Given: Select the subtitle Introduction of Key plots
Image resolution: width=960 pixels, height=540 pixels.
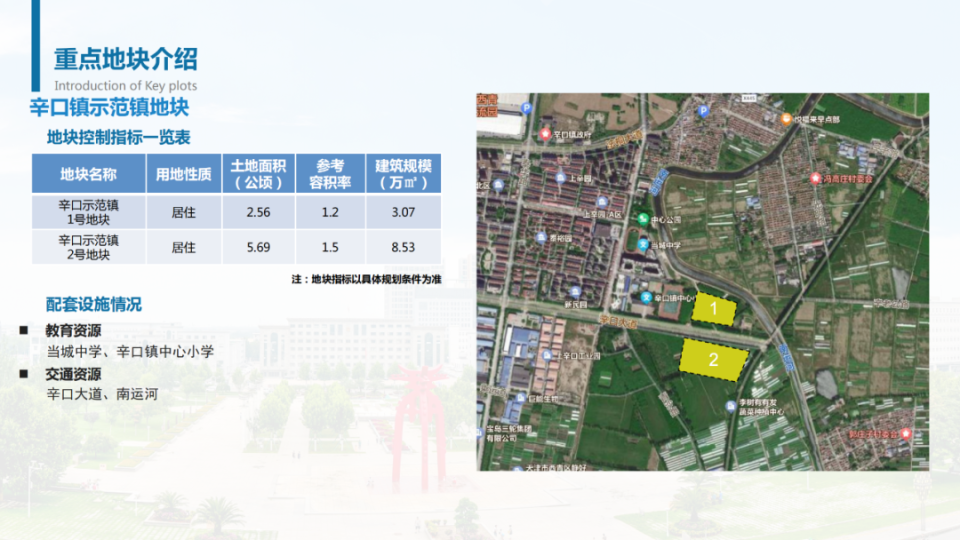Looking at the screenshot, I should click(x=126, y=86).
